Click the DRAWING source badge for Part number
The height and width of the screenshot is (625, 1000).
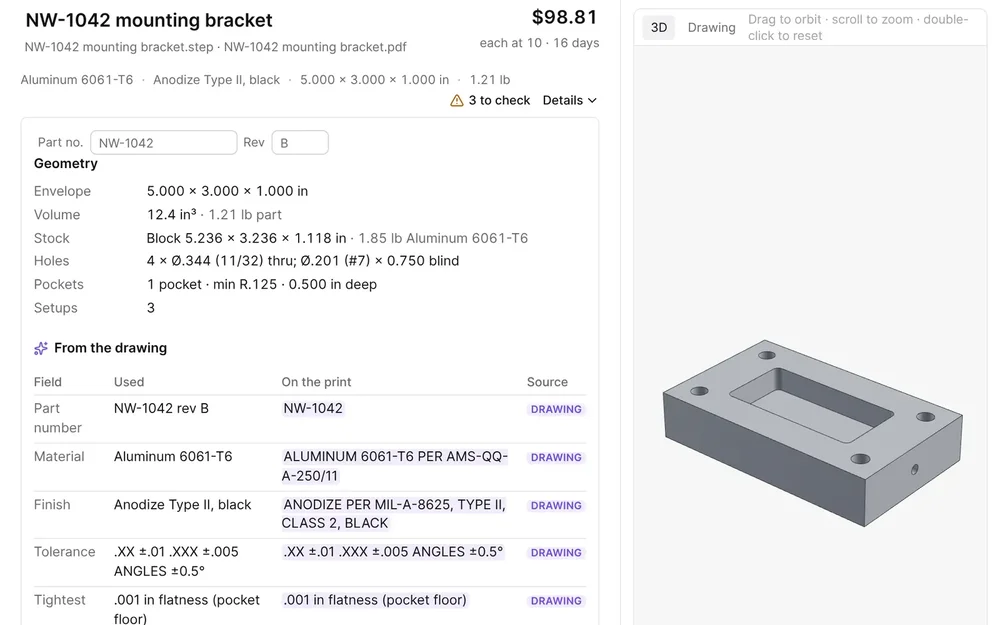pyautogui.click(x=556, y=409)
